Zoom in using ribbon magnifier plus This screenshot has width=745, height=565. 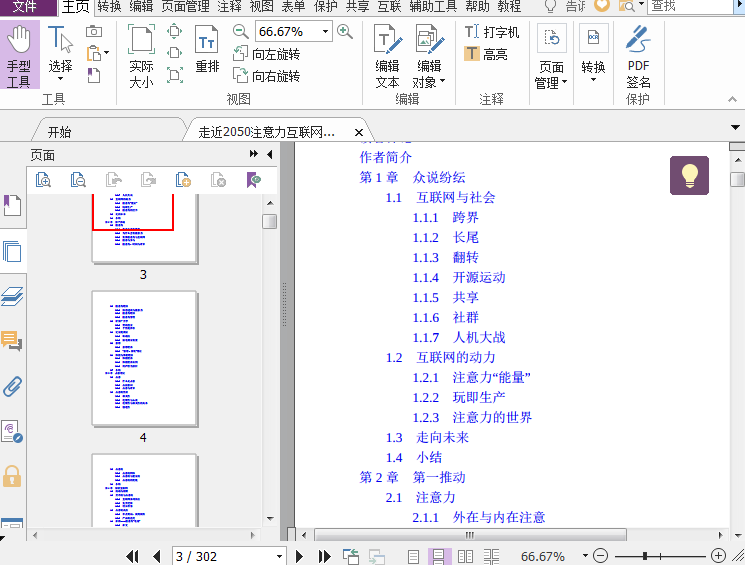click(x=345, y=32)
